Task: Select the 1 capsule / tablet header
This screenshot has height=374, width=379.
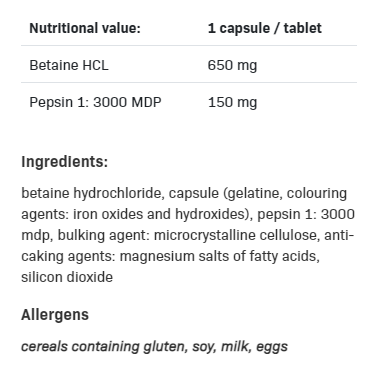Action: pyautogui.click(x=265, y=28)
